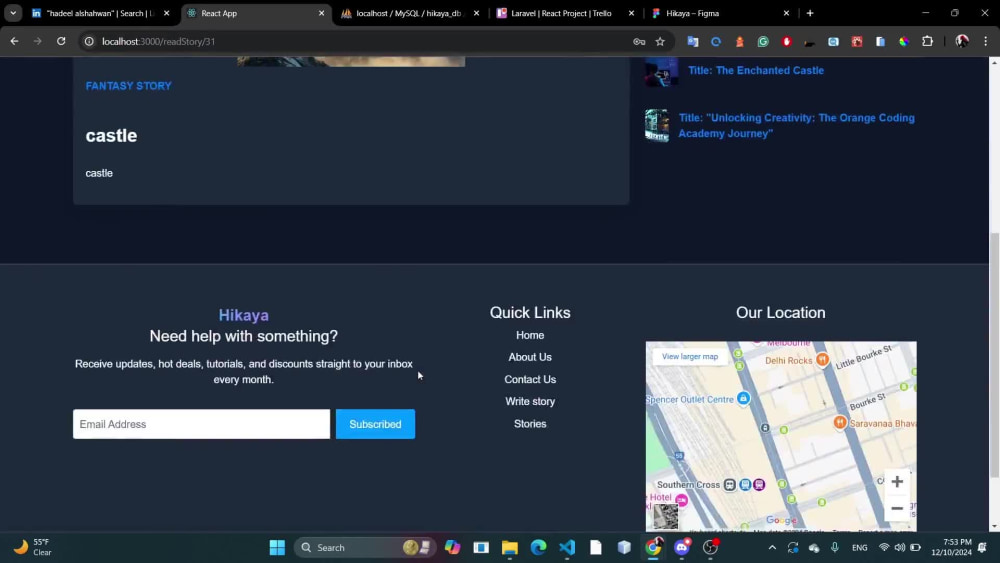
Task: Click the taskbar Search box
Action: pos(365,548)
